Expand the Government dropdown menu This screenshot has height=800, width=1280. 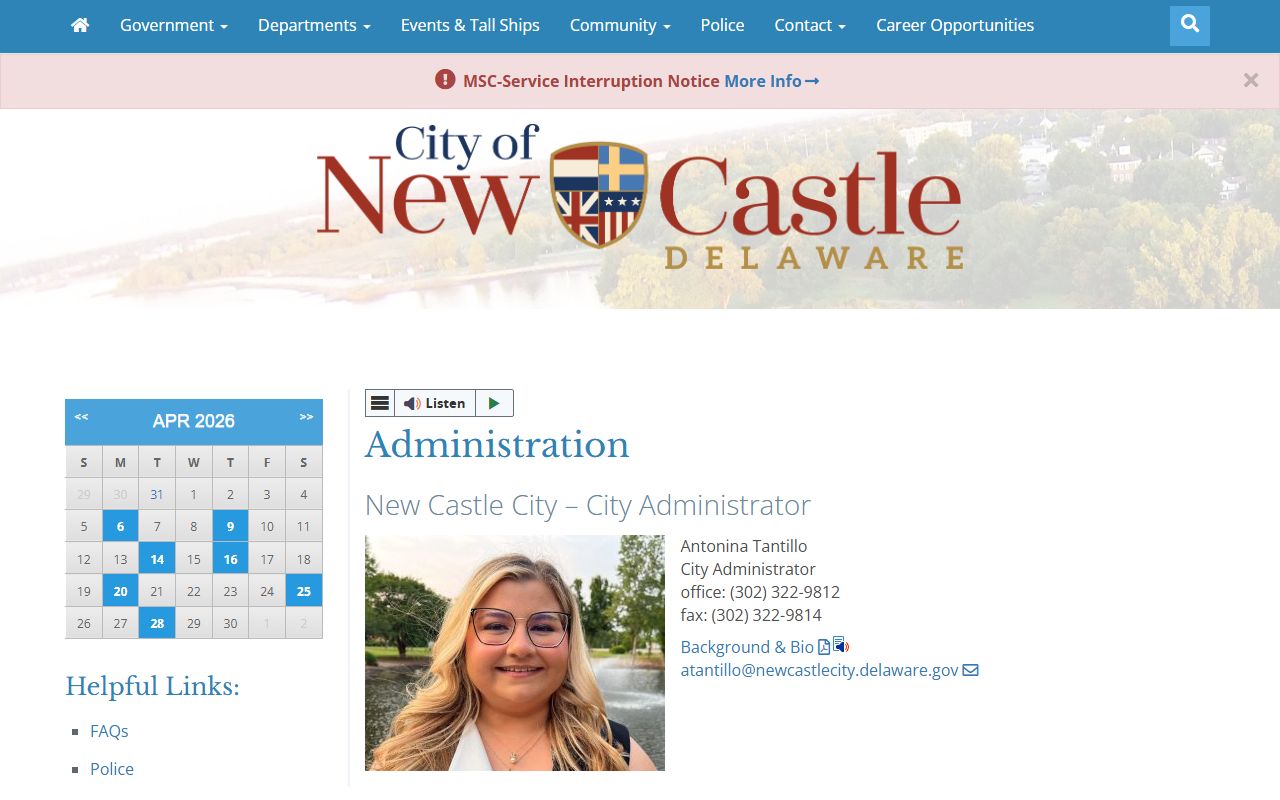(174, 25)
